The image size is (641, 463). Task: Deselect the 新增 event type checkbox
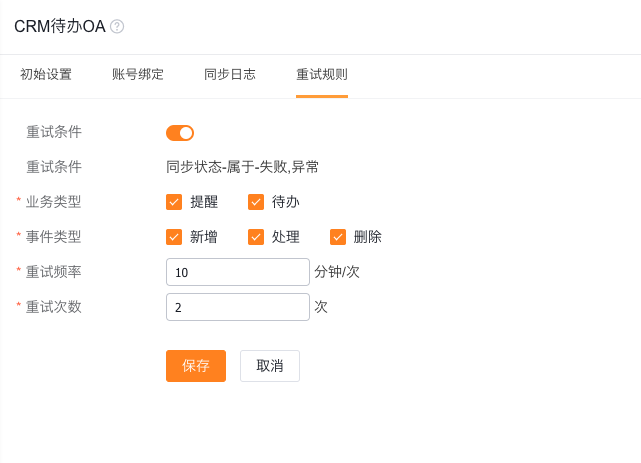pyautogui.click(x=174, y=237)
